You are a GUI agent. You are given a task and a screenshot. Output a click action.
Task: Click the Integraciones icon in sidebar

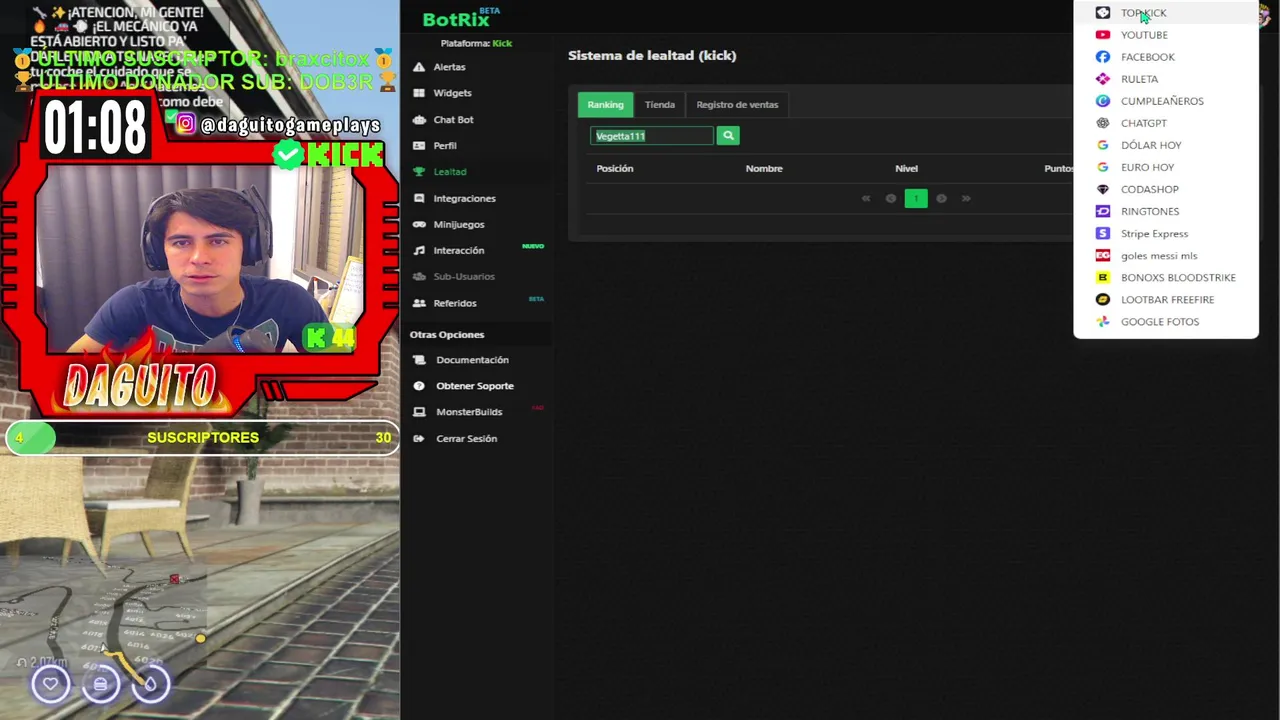(x=419, y=198)
